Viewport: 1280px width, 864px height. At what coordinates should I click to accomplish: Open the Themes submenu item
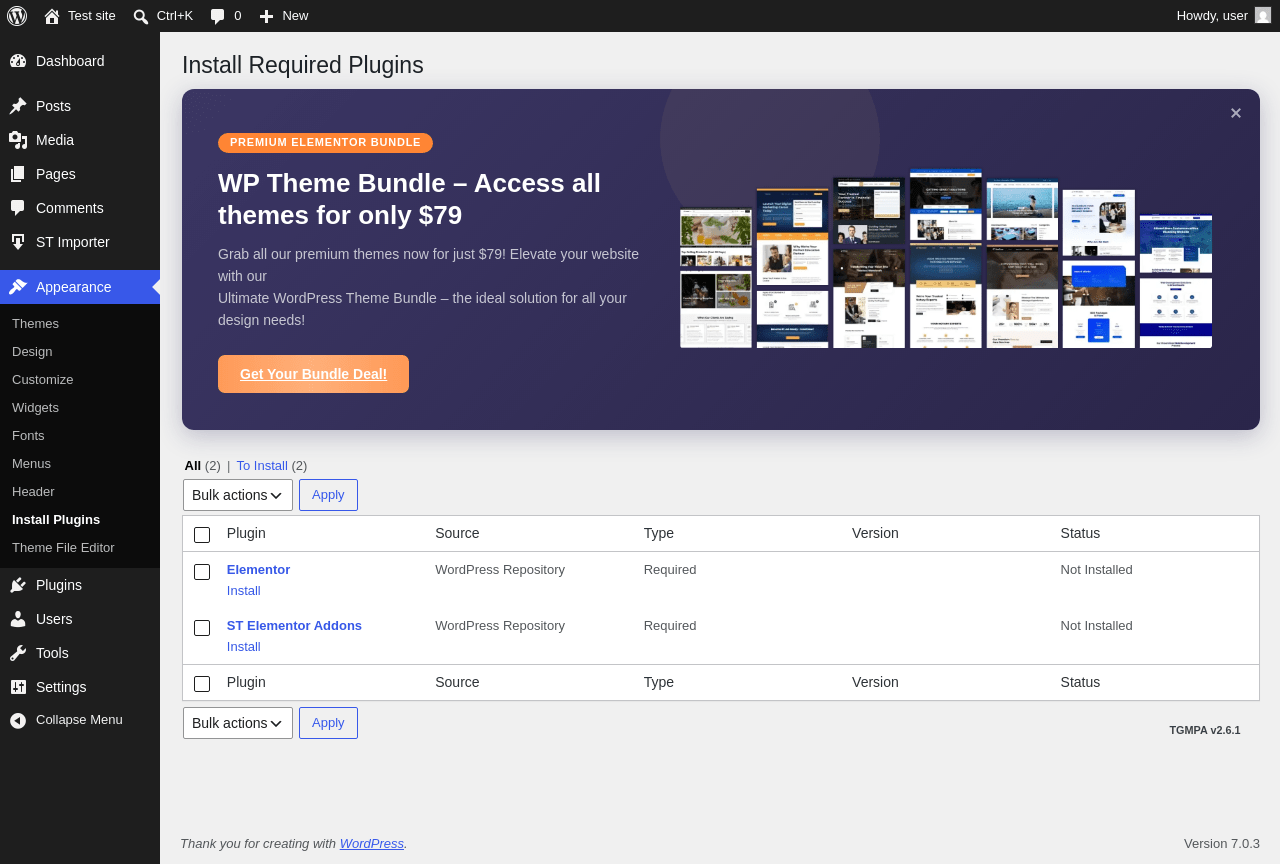35,323
